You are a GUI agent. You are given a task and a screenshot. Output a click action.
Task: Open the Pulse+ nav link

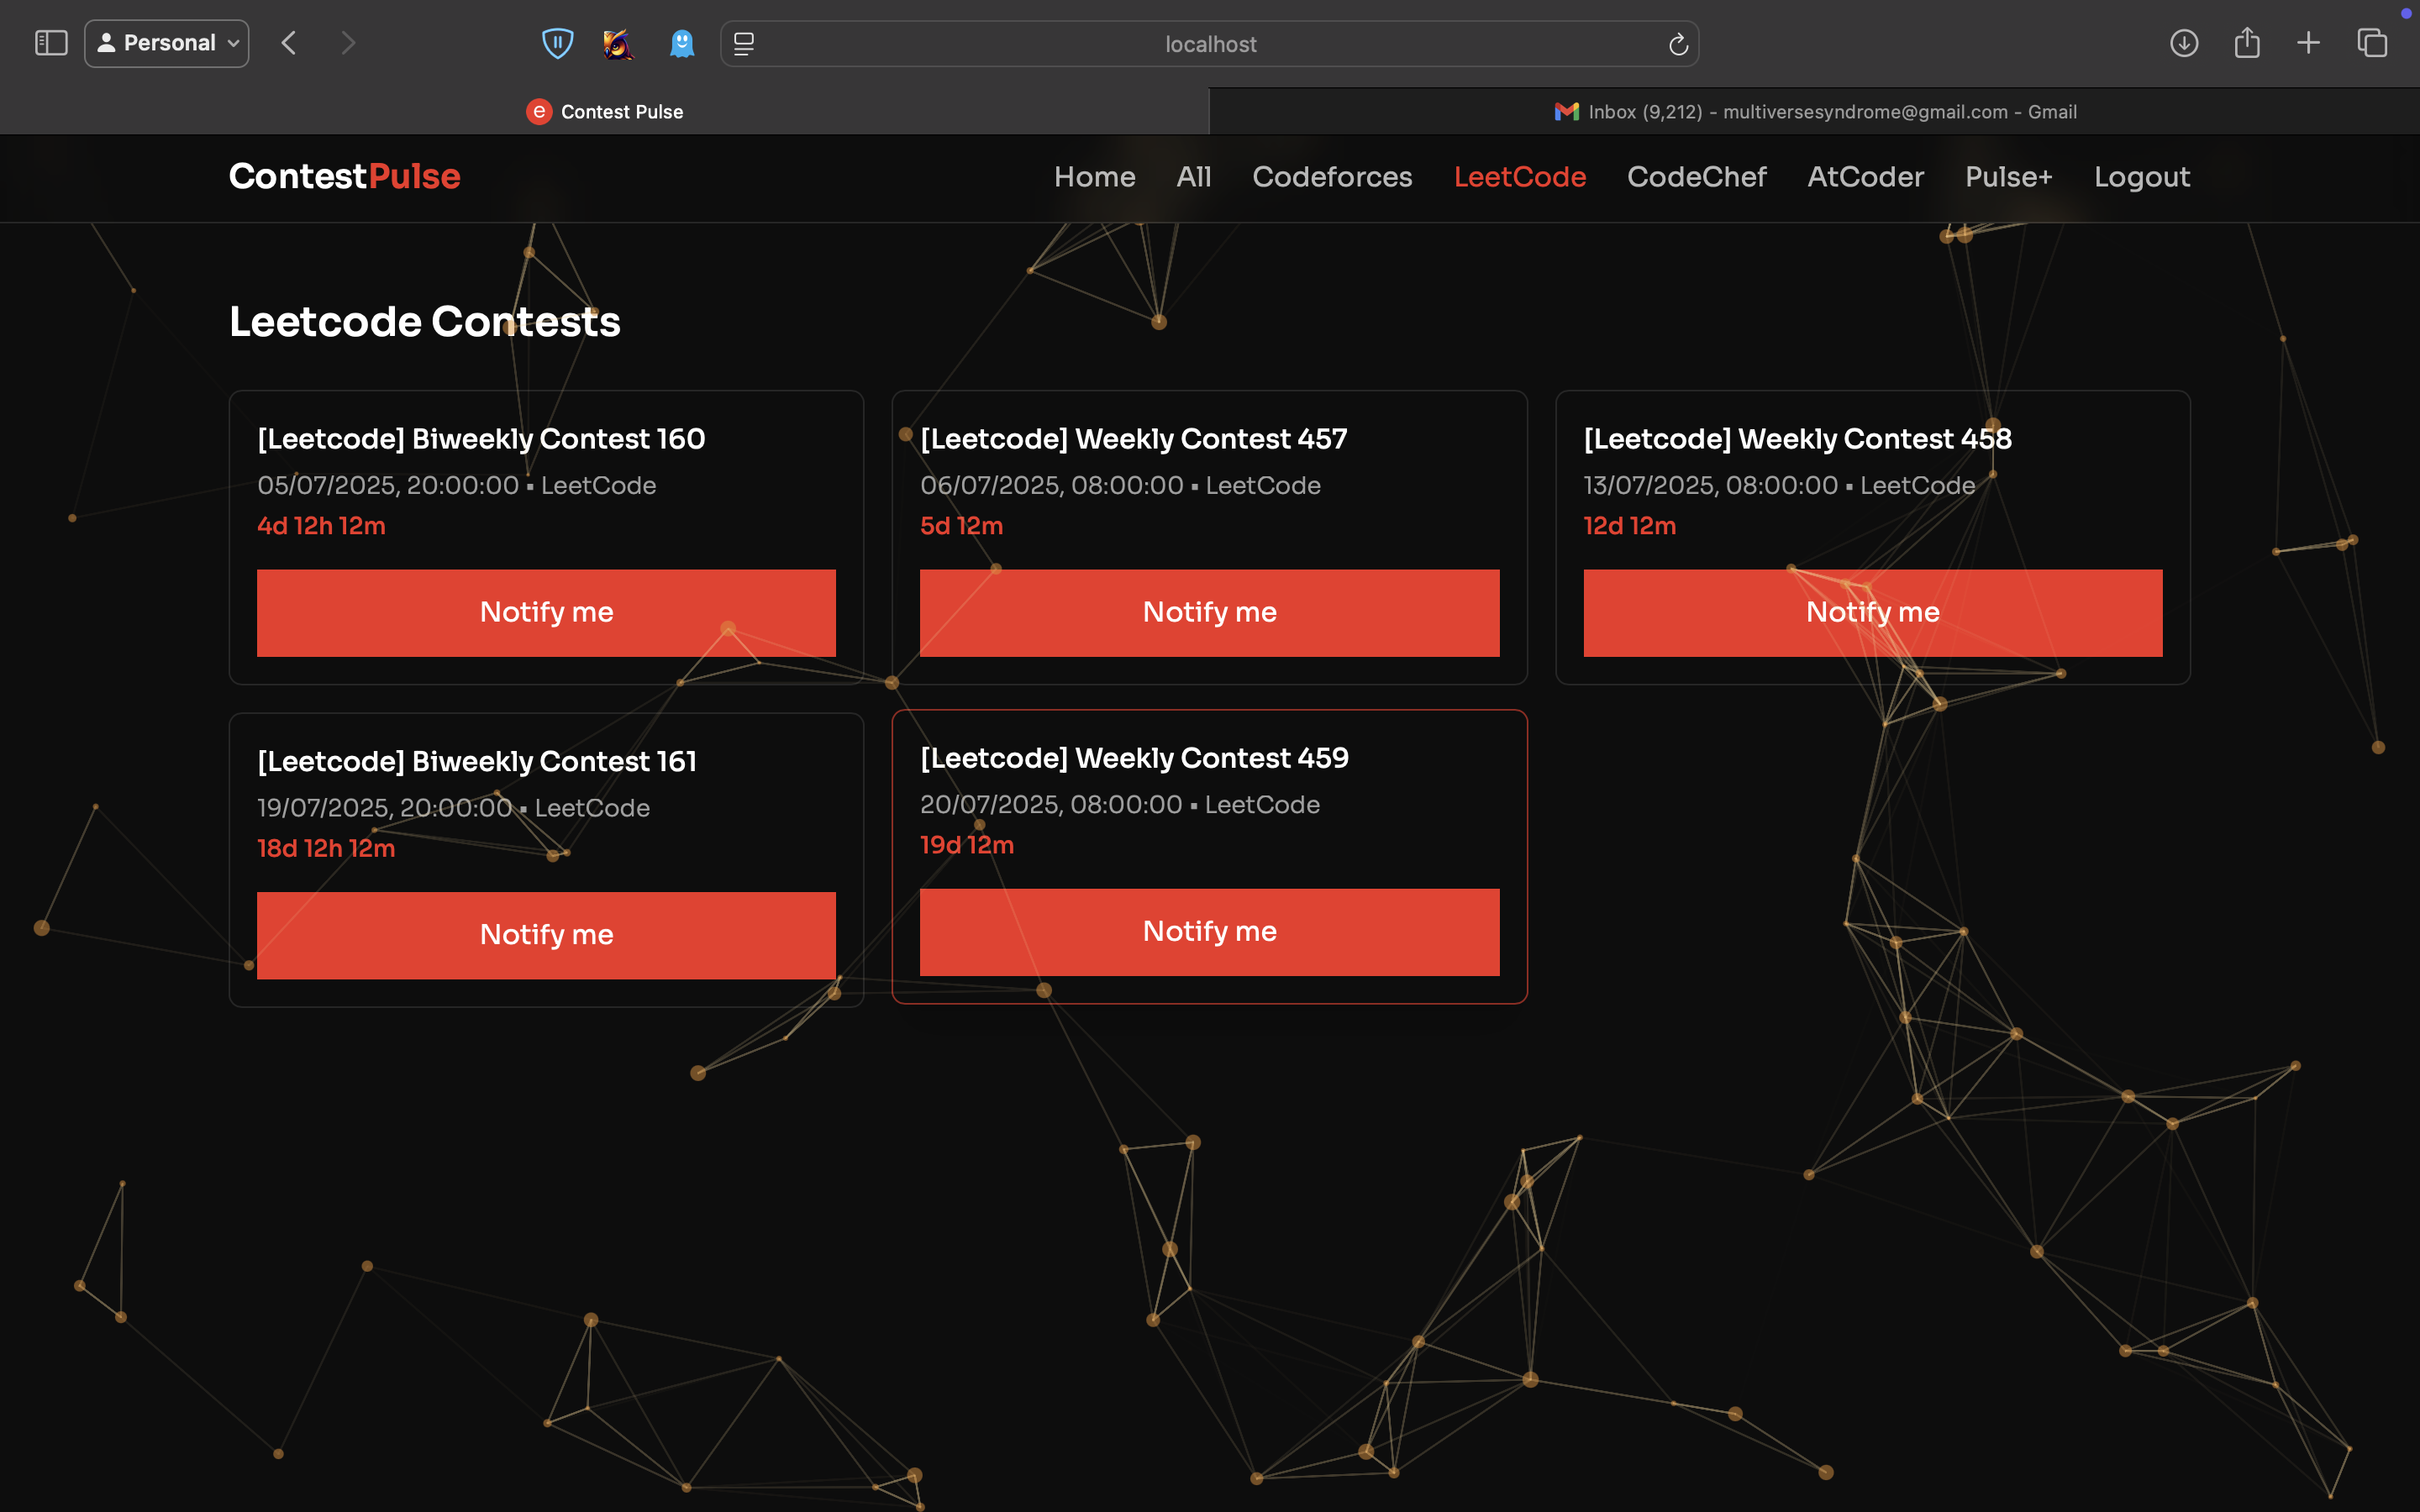[2008, 177]
